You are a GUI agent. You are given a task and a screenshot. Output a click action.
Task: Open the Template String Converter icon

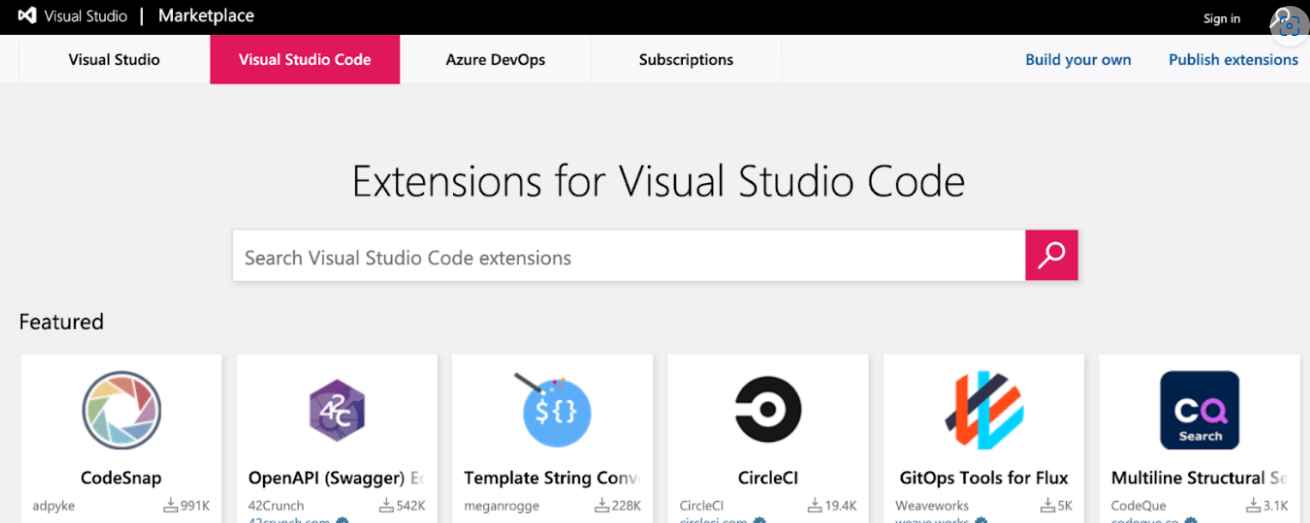coord(554,410)
